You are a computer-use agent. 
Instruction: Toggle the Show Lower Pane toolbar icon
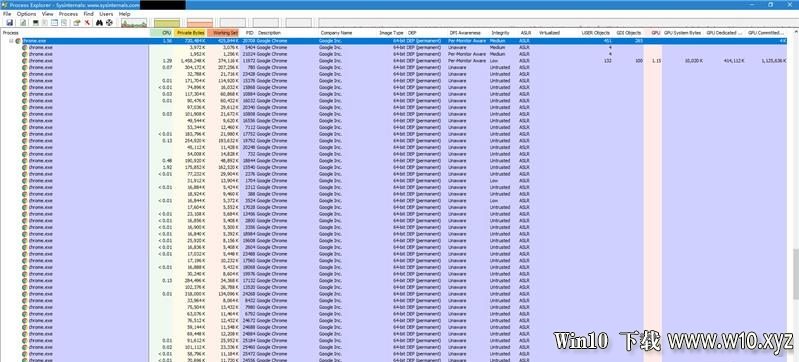[54, 23]
